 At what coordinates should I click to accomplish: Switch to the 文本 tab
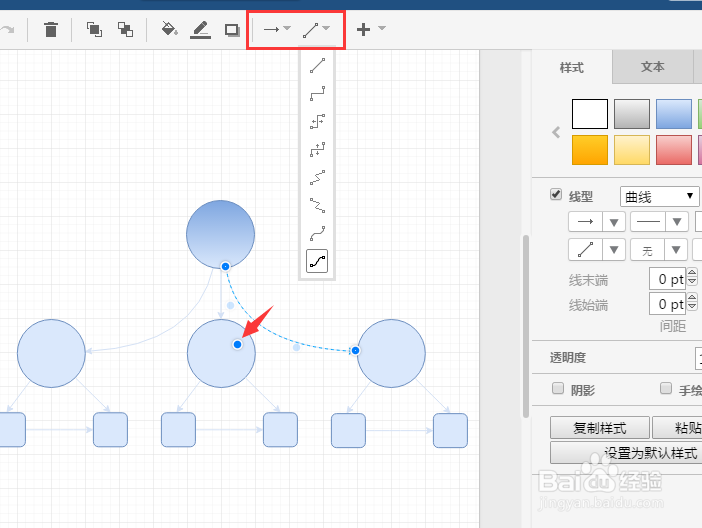652,67
